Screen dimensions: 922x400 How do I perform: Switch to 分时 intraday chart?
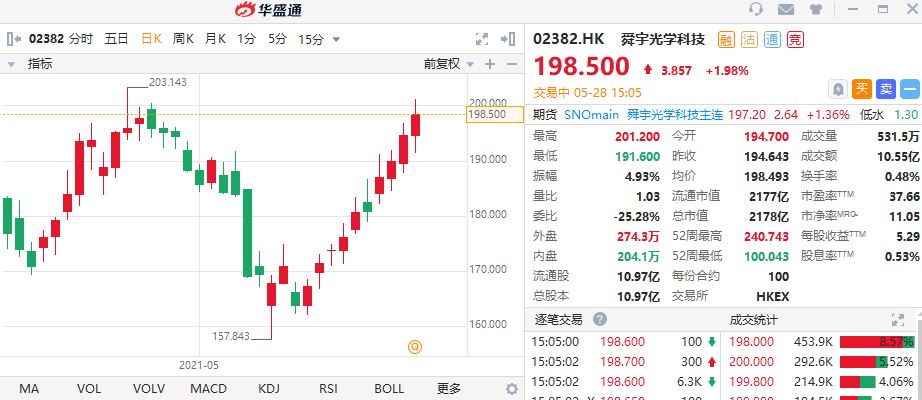click(x=81, y=39)
